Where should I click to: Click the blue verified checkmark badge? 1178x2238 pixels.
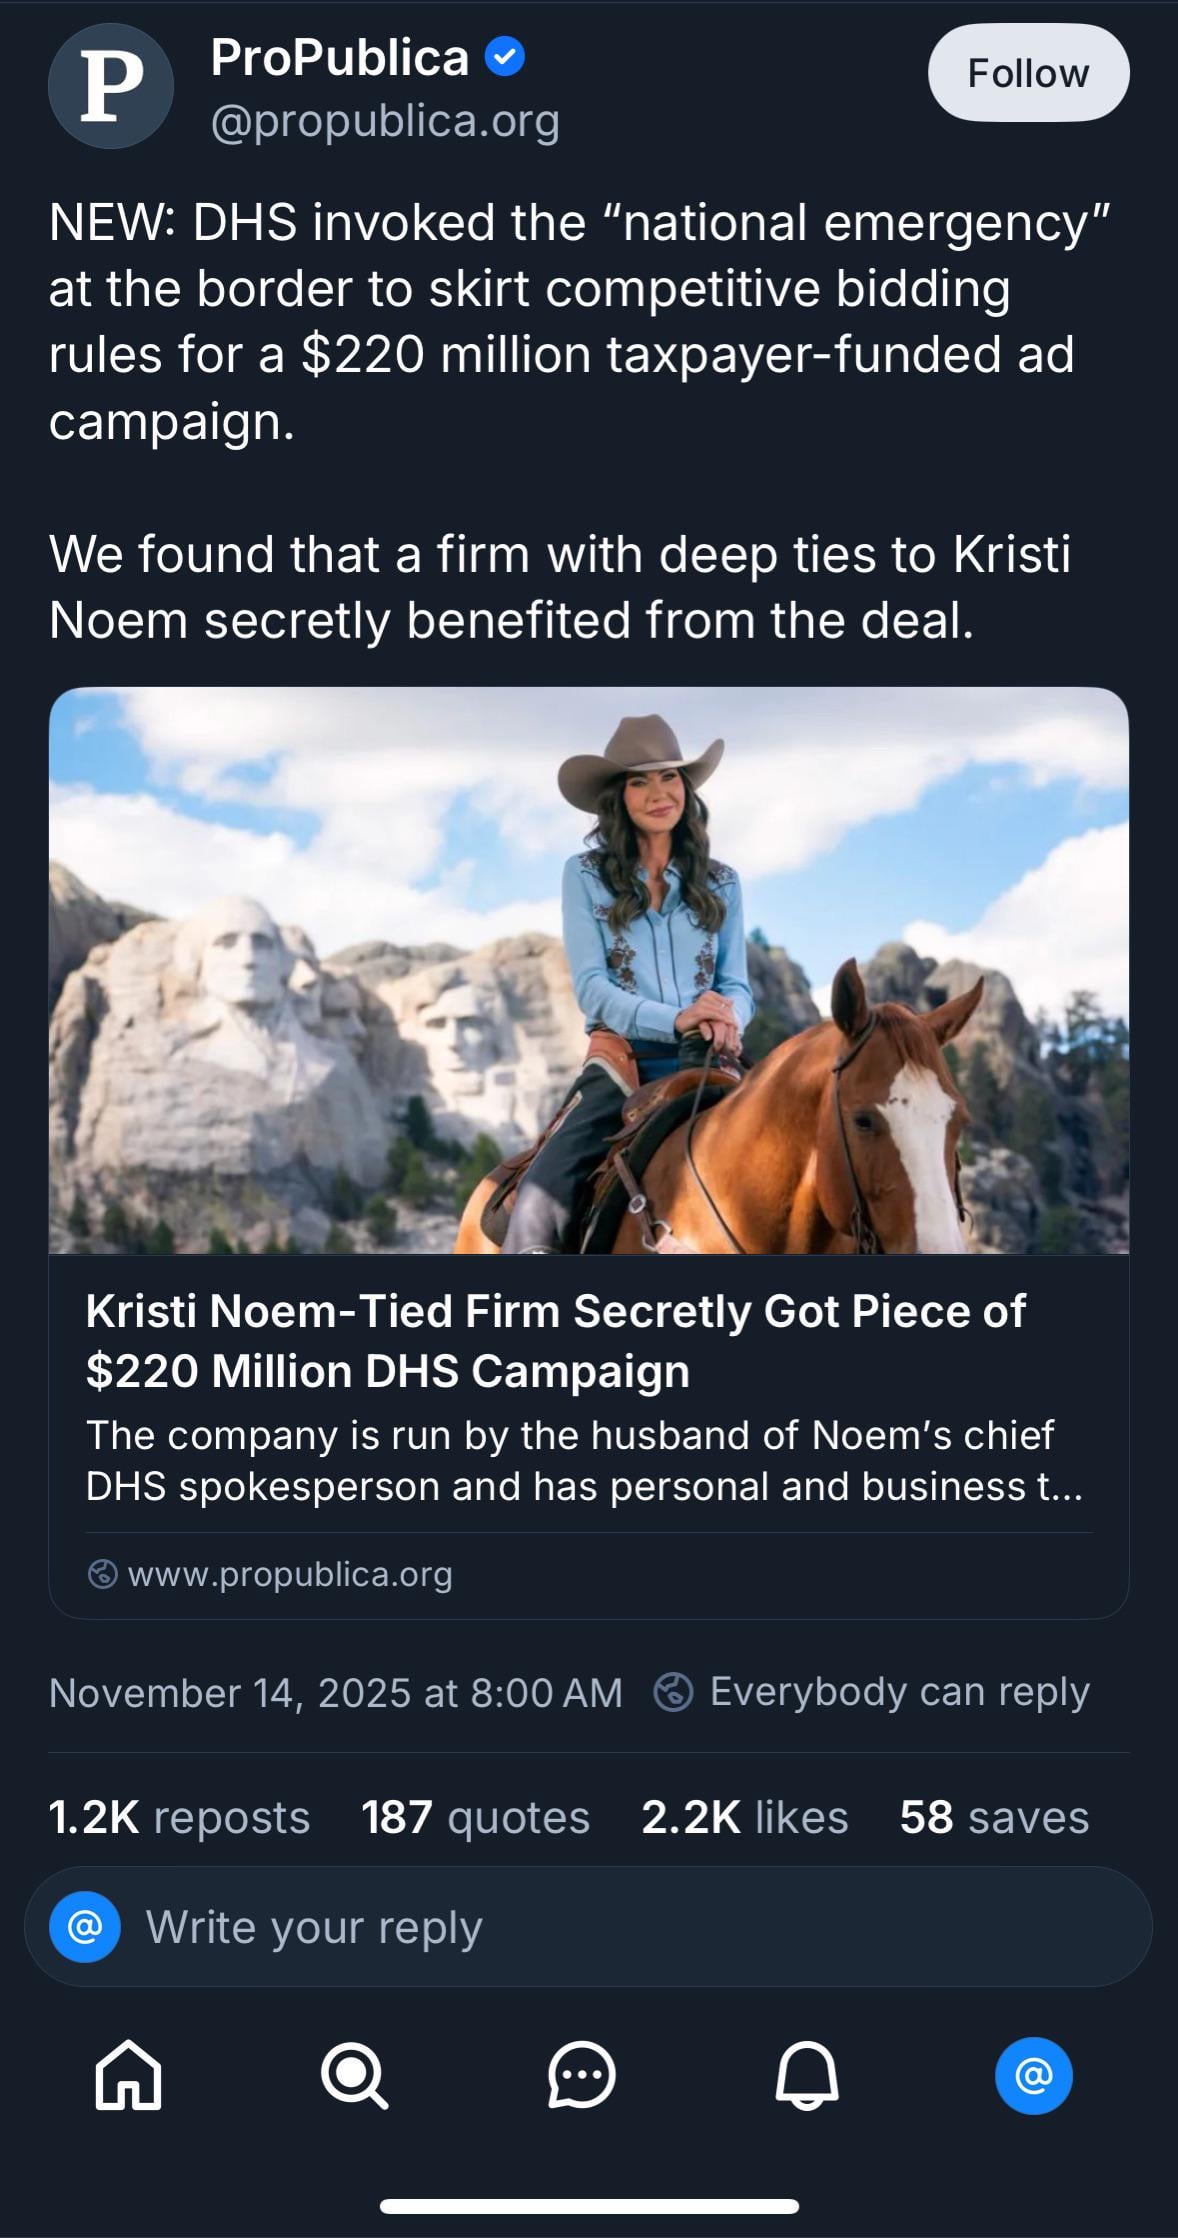(505, 57)
